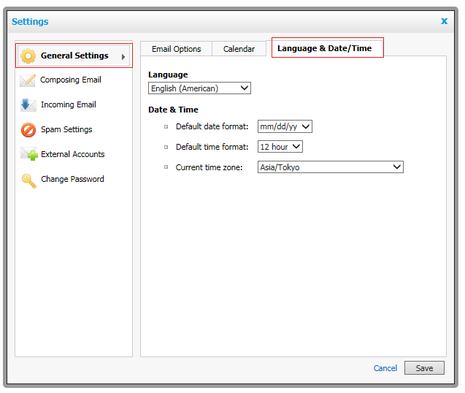Viewport: 465px width, 393px height.
Task: Open the Spam Settings section label
Action: pos(66,129)
